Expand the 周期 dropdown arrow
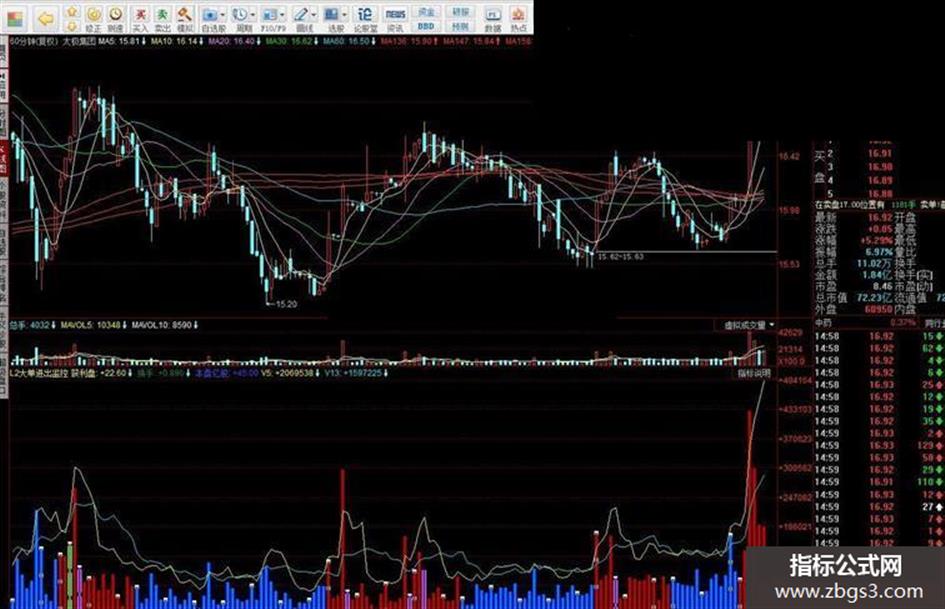This screenshot has height=609, width=945. point(253,14)
